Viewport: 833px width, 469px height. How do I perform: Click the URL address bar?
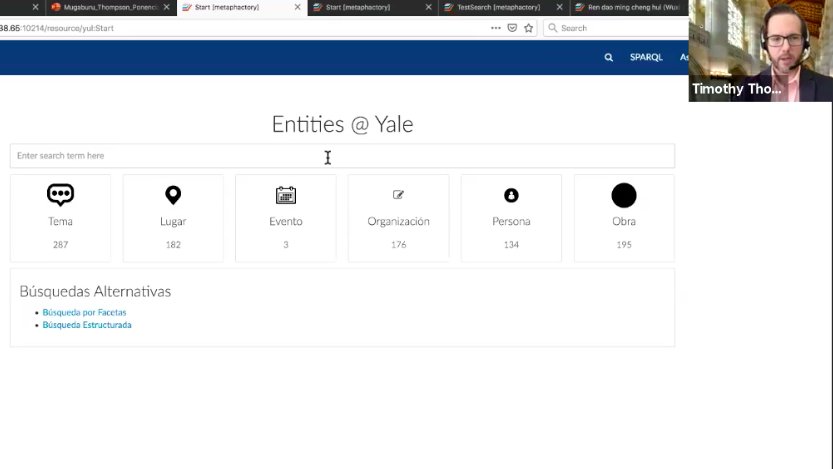click(242, 28)
